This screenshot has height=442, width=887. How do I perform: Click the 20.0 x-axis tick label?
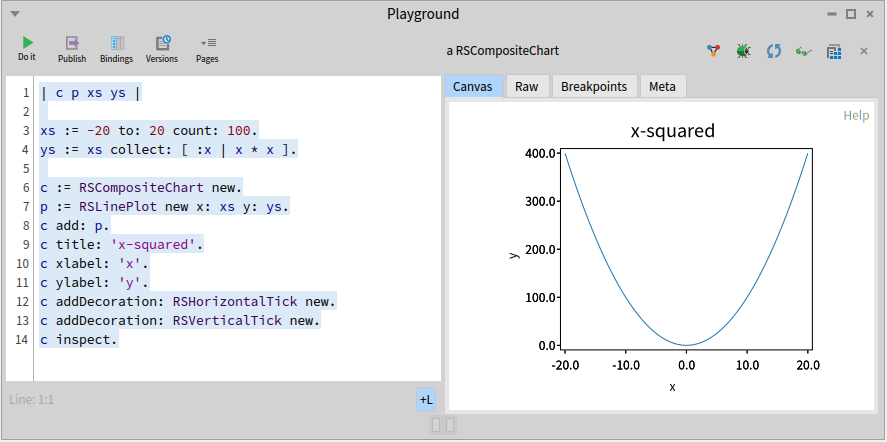808,365
